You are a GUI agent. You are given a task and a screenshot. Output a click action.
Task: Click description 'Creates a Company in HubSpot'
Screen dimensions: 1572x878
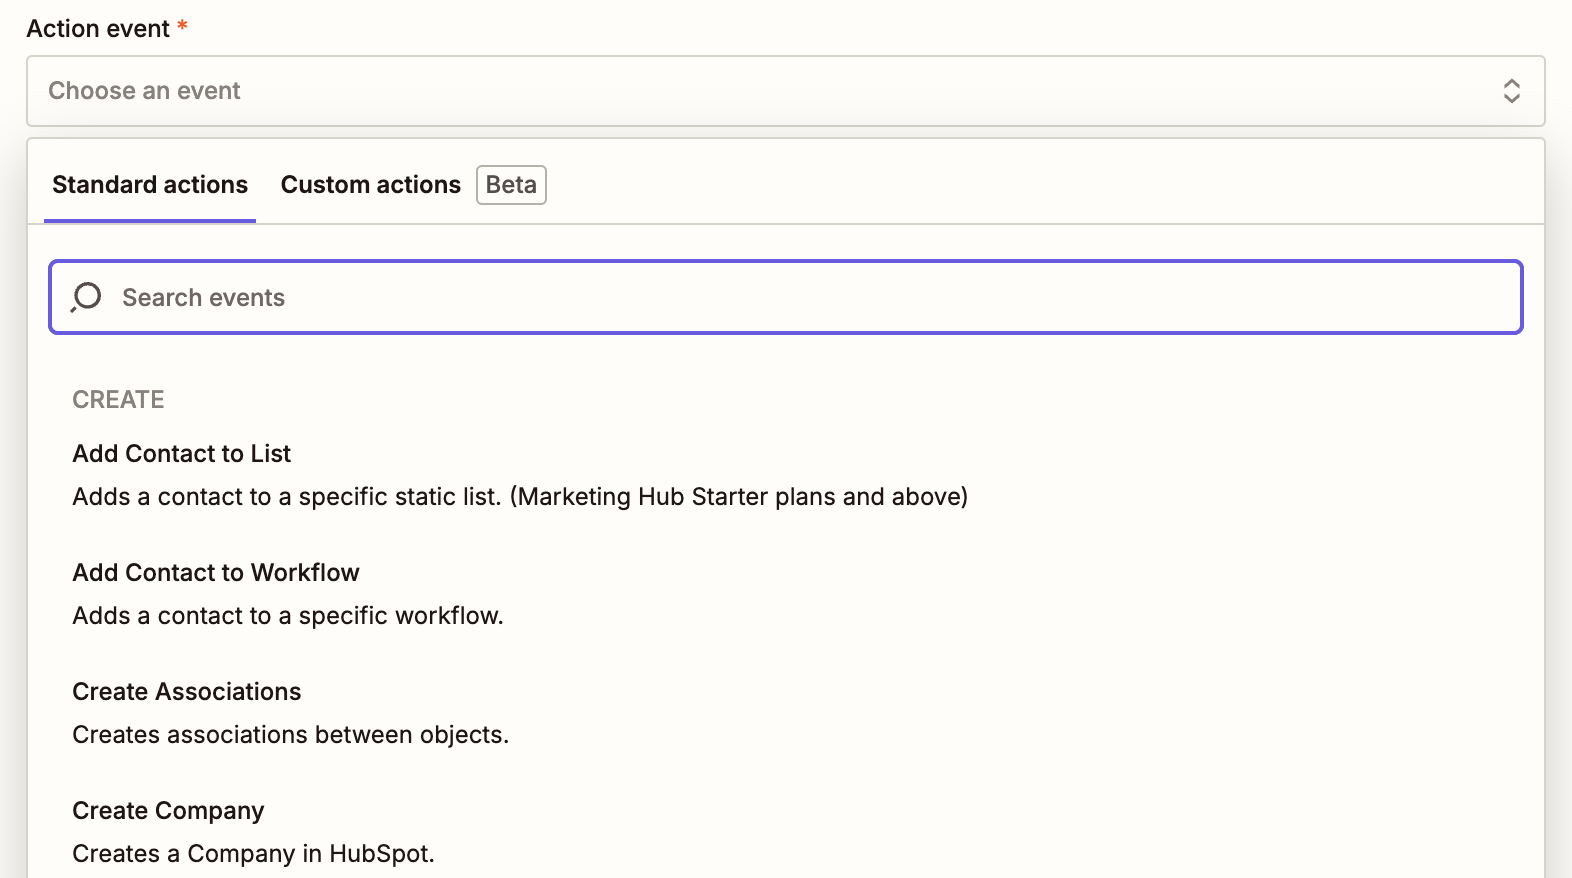click(254, 854)
